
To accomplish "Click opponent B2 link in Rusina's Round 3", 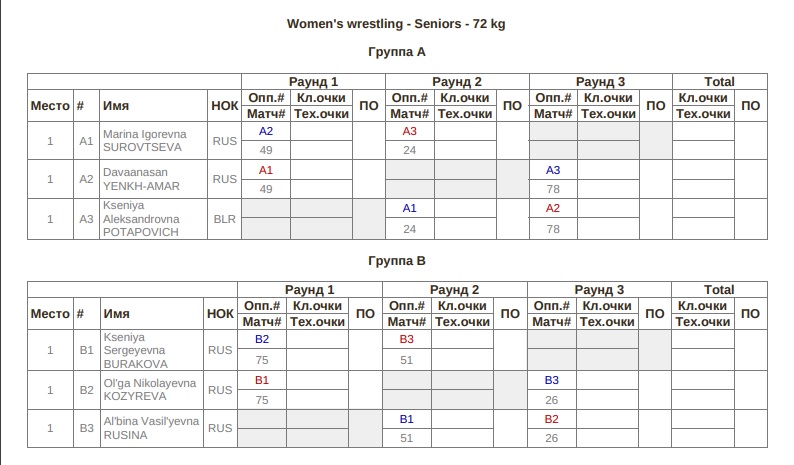I will [x=551, y=418].
